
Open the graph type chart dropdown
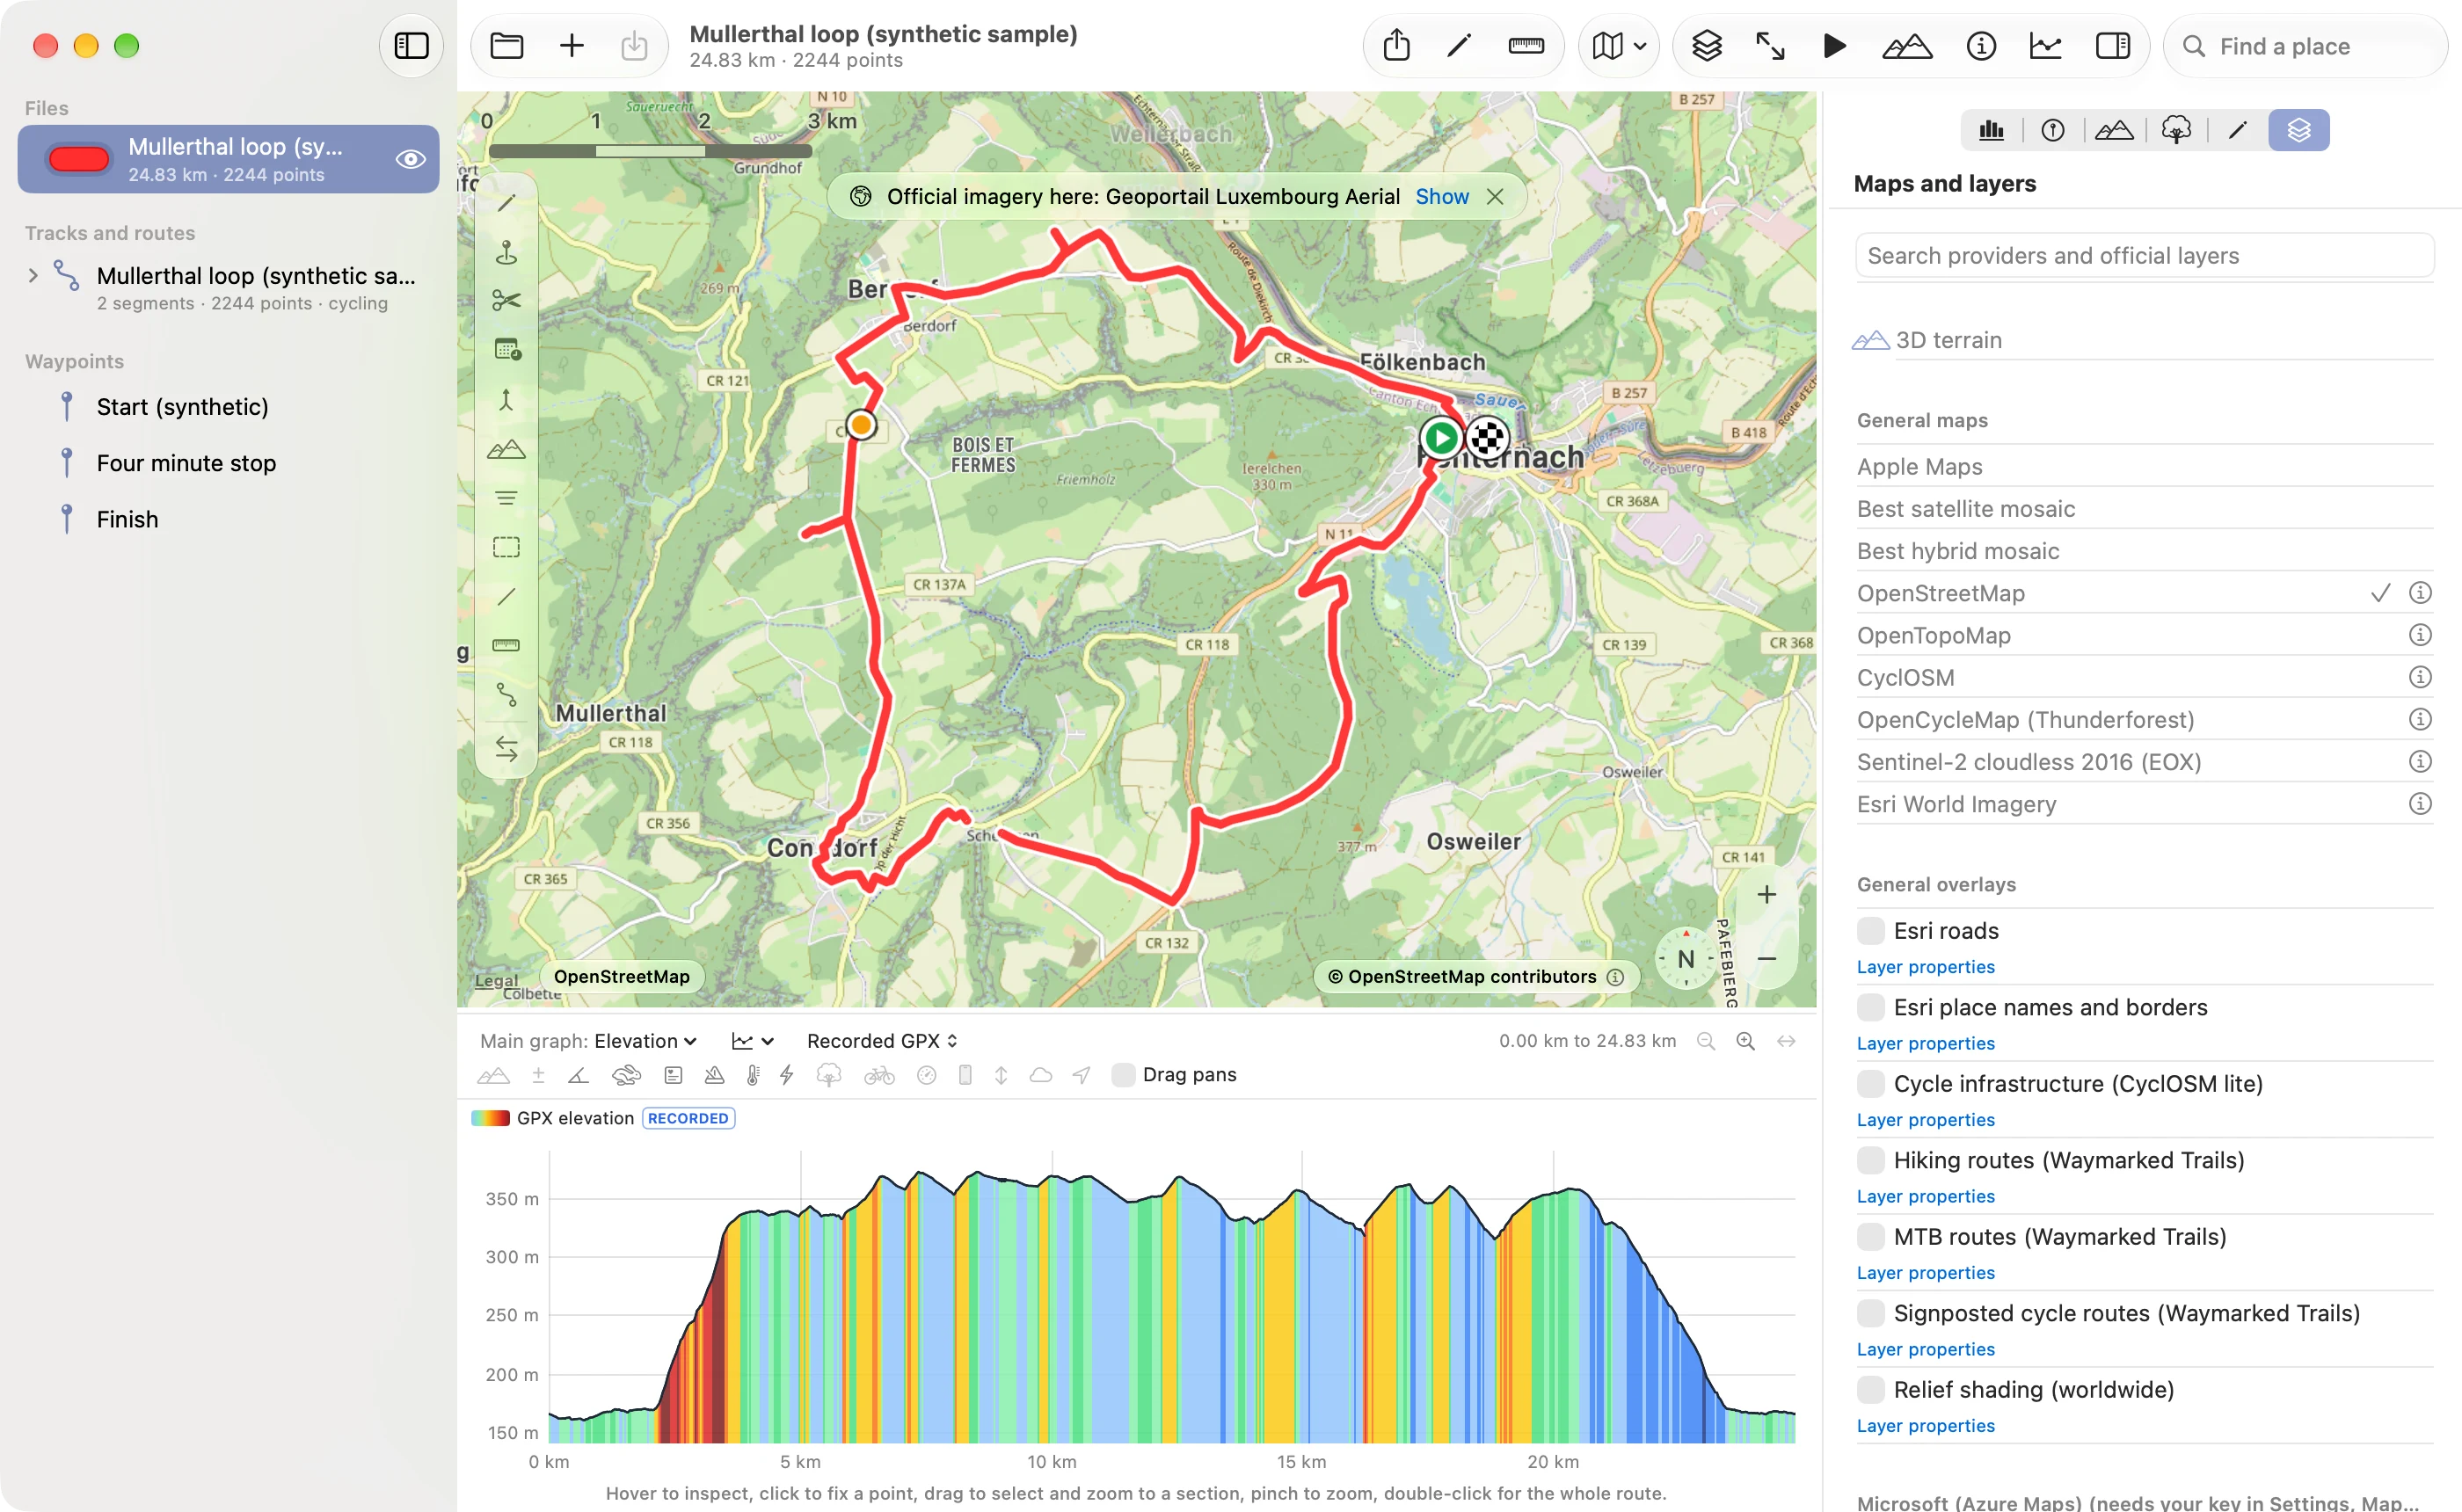coord(753,1041)
